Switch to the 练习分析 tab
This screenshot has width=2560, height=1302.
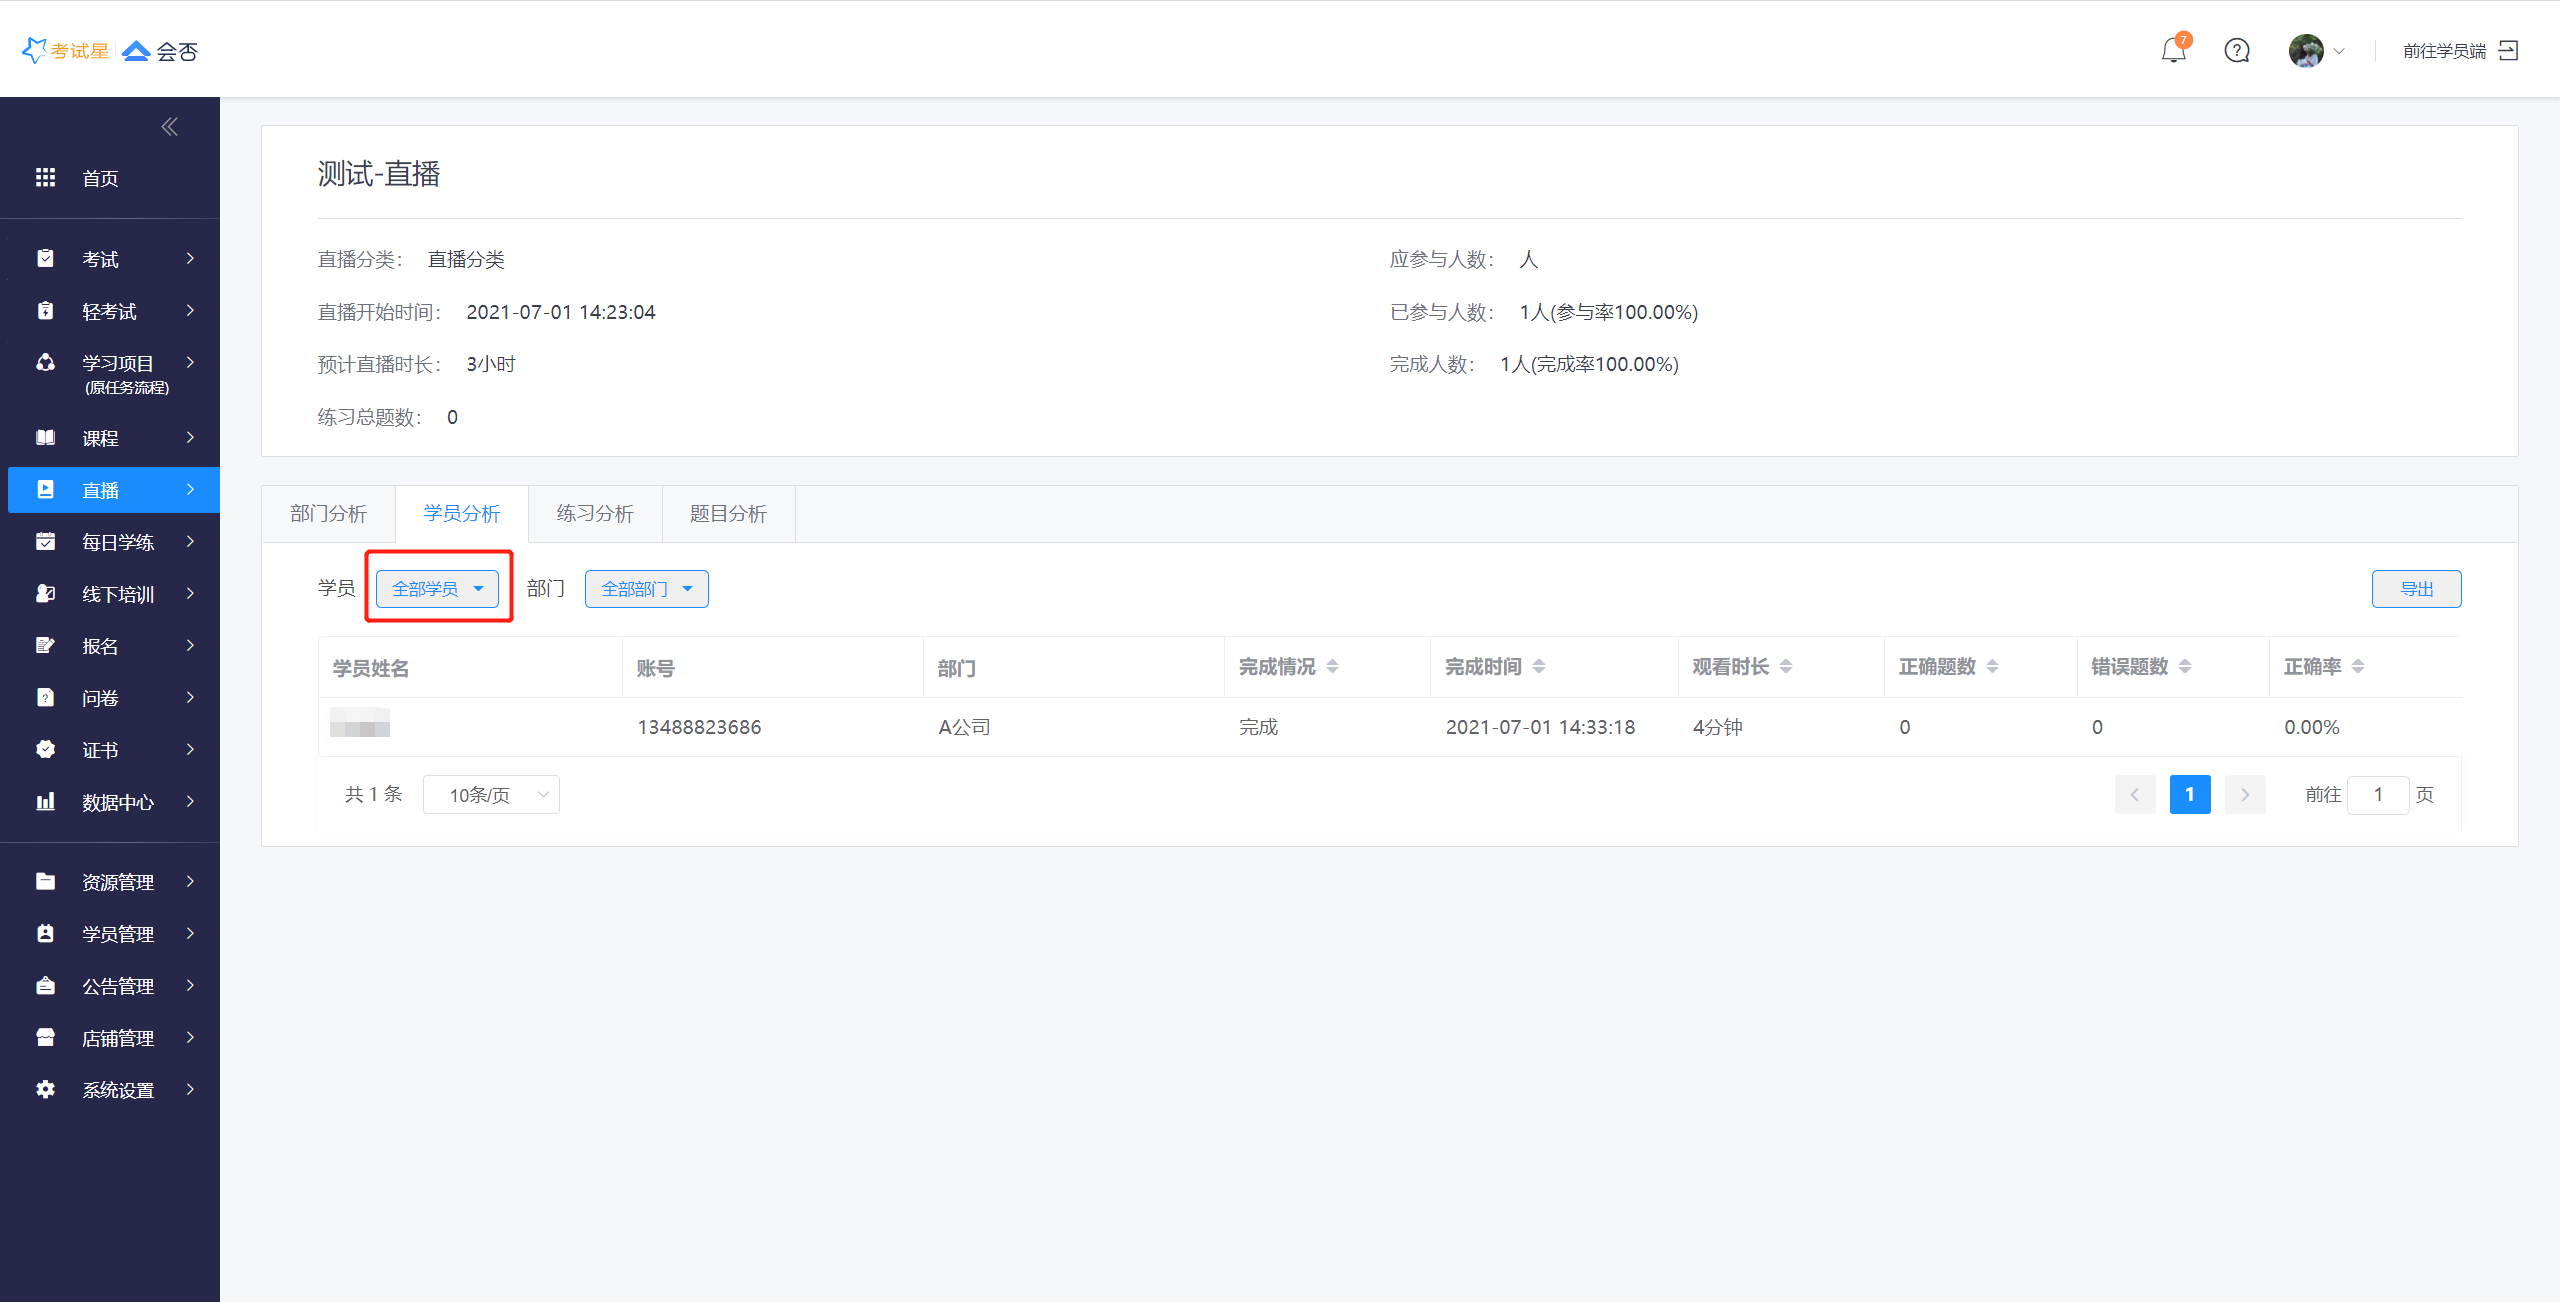595,514
